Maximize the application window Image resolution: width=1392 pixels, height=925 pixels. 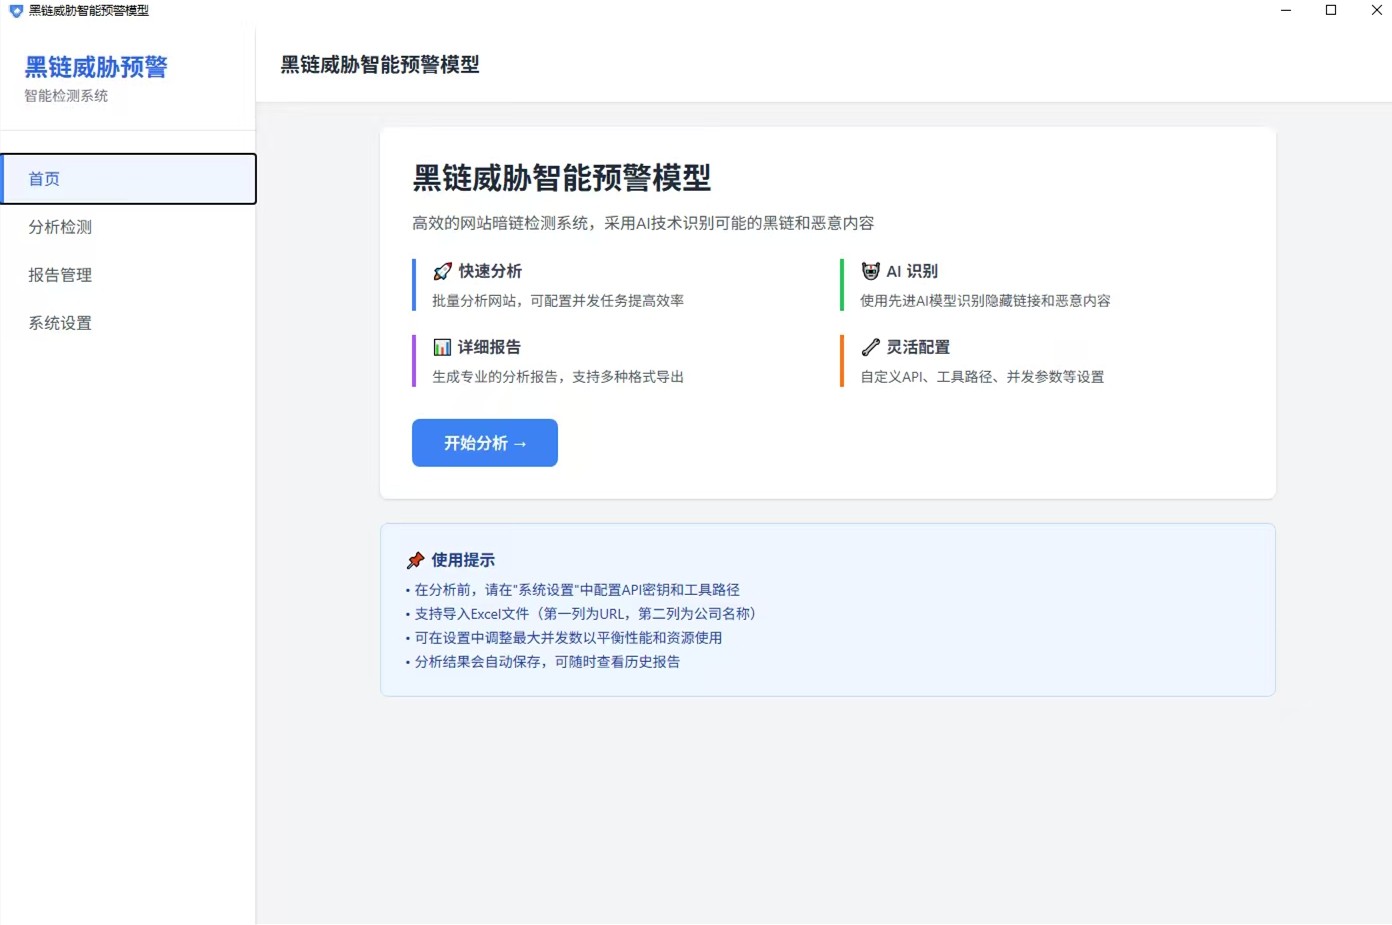(x=1331, y=10)
